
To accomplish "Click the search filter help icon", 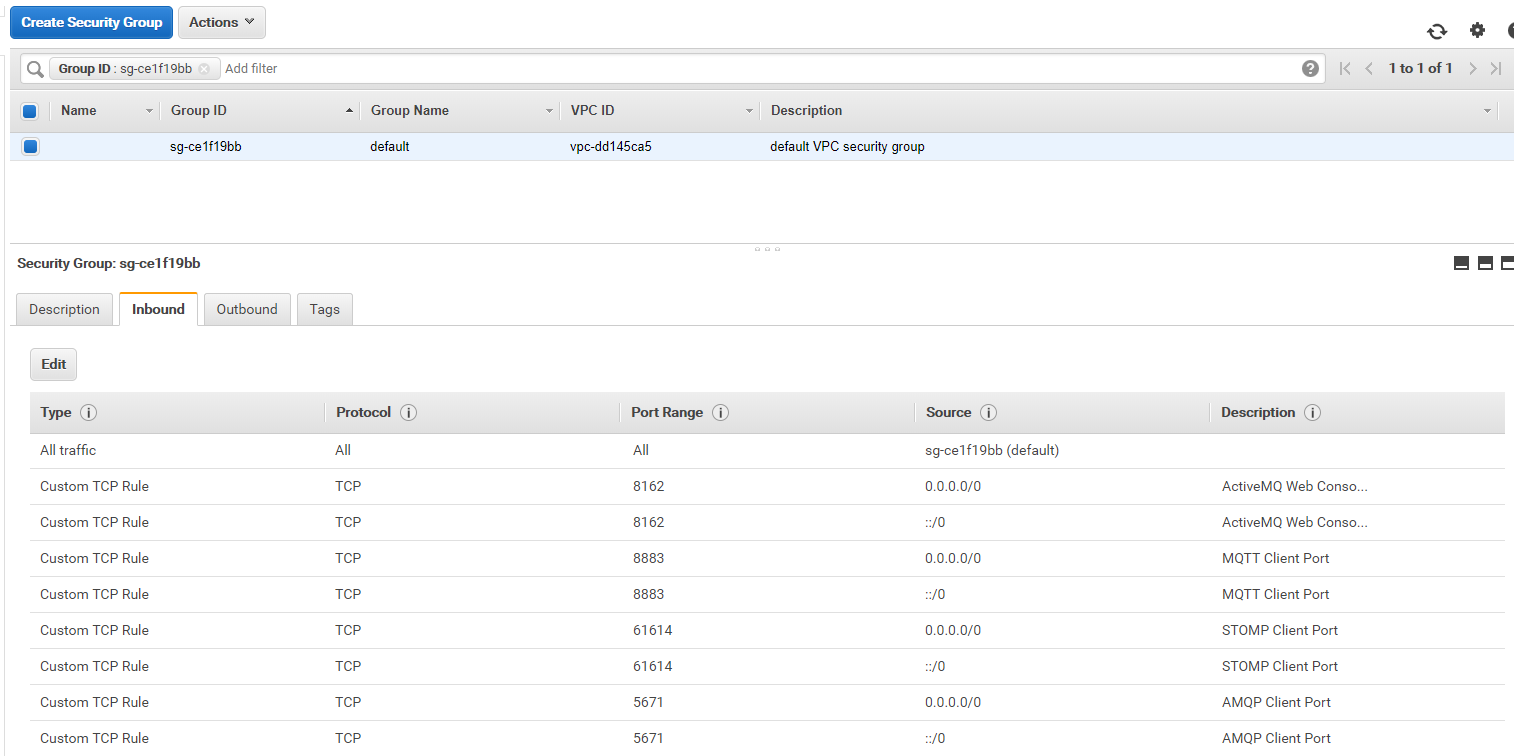I will point(1310,68).
